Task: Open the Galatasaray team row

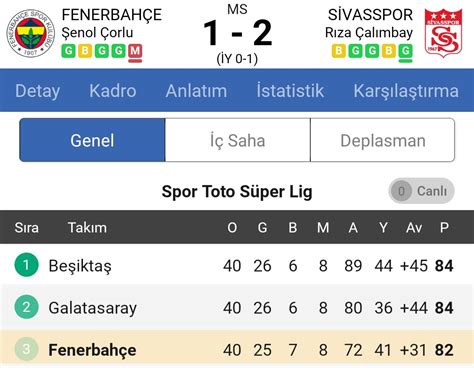Action: click(x=237, y=307)
